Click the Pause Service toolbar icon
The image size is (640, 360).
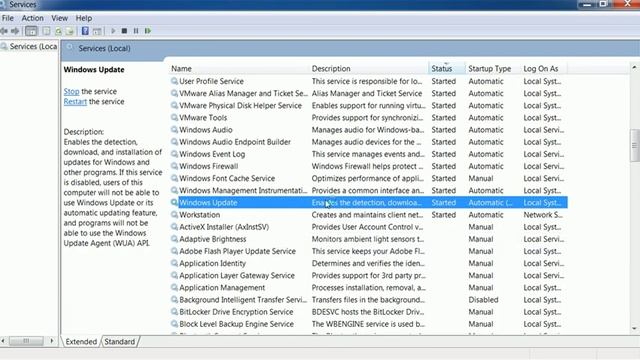click(x=136, y=31)
